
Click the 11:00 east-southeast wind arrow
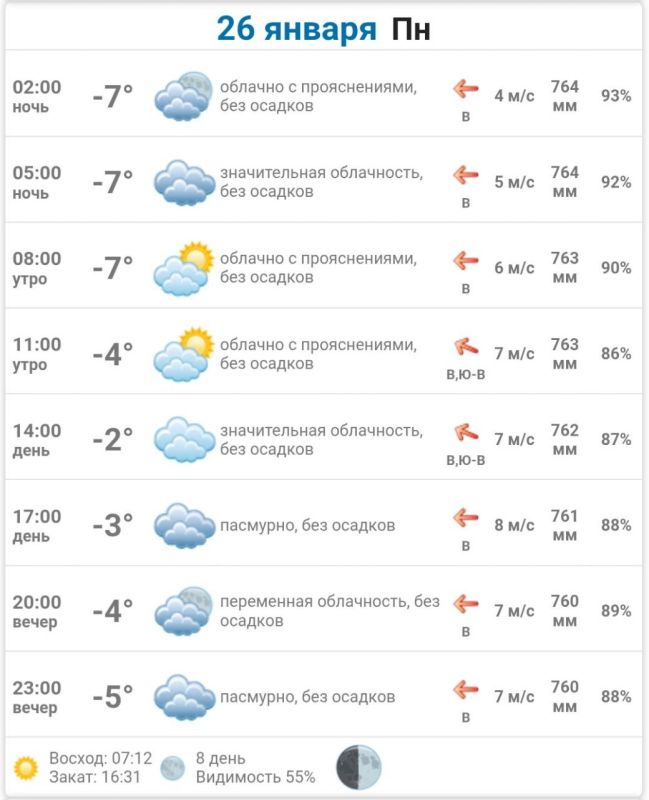pyautogui.click(x=465, y=347)
